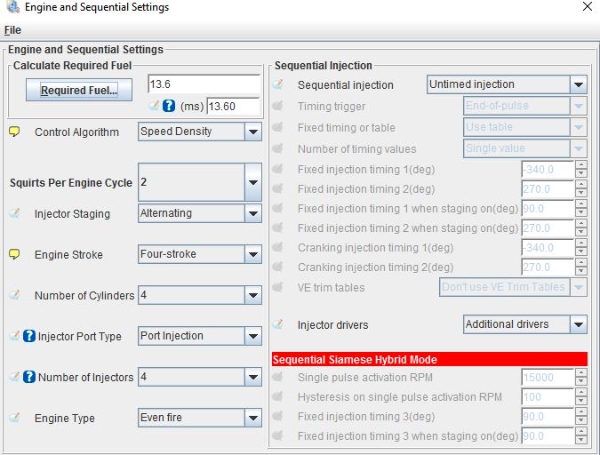Viewport: 600px width, 455px height.
Task: Open the Injector Staging Alternating dropdown
Action: coord(199,213)
